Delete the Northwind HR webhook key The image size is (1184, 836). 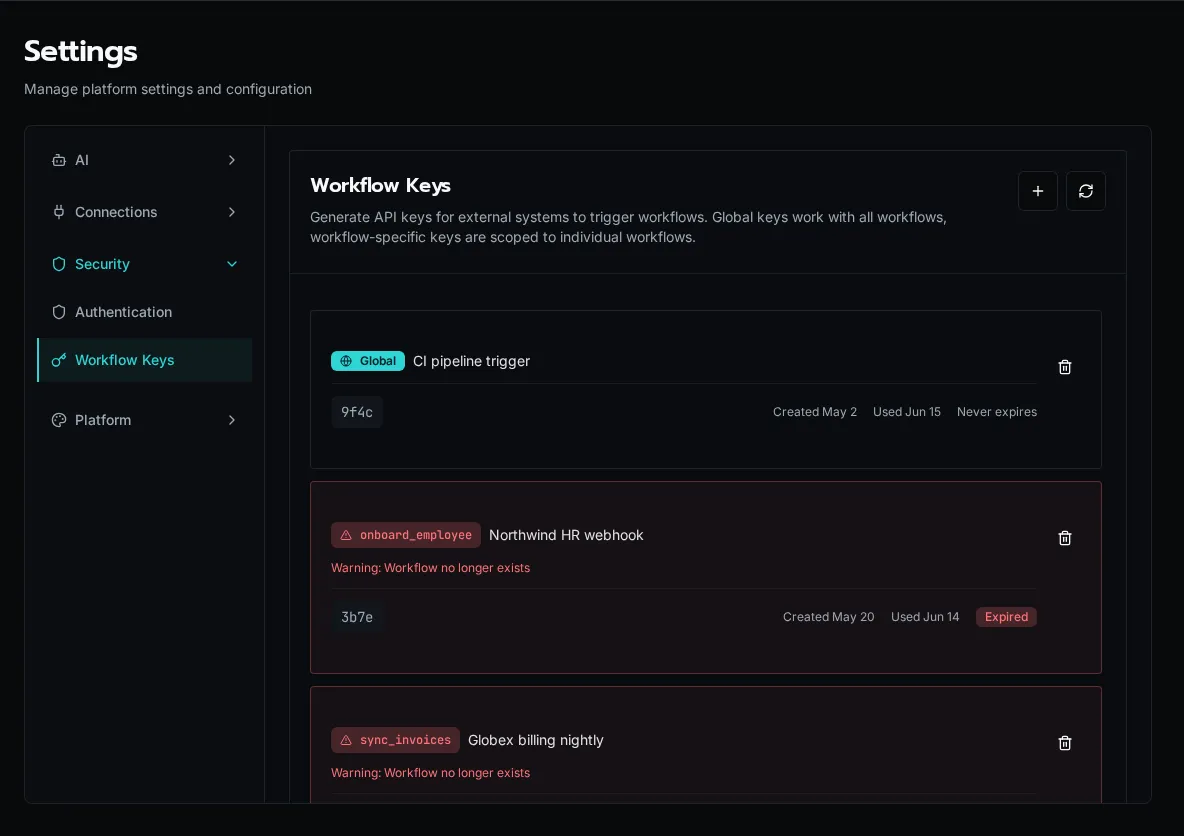coord(1065,538)
